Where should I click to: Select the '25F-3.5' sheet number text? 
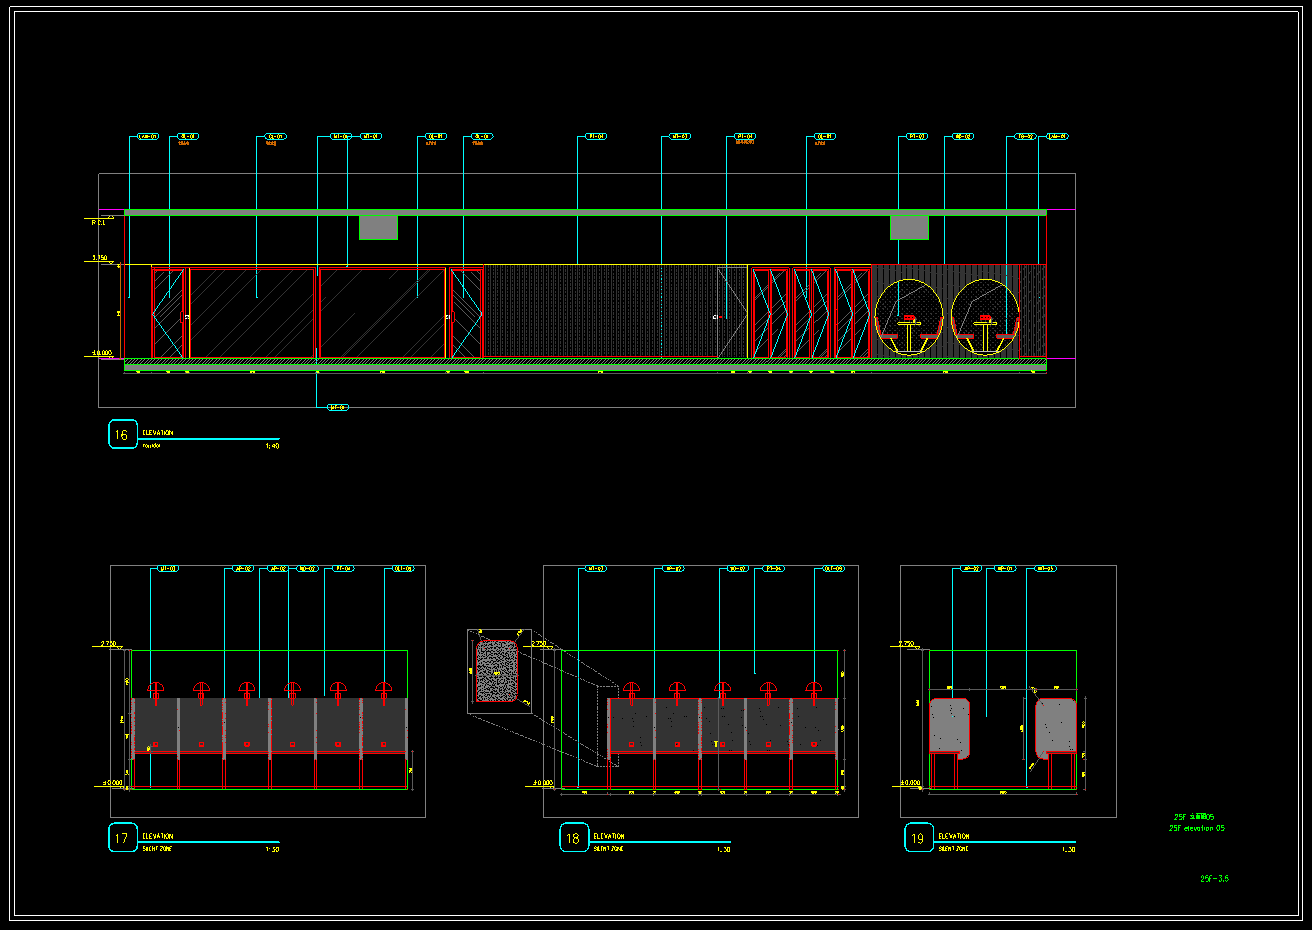point(1214,878)
